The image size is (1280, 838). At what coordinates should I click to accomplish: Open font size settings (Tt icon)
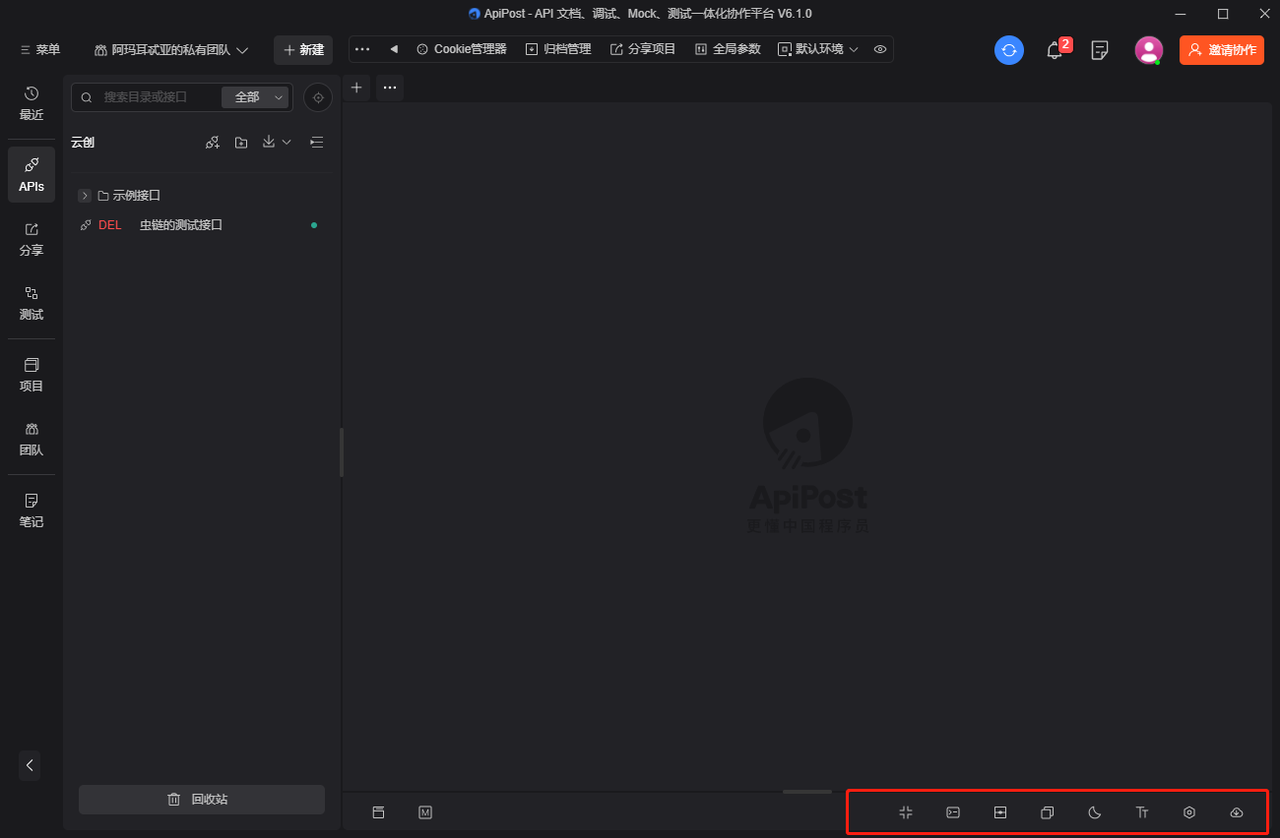coord(1142,812)
